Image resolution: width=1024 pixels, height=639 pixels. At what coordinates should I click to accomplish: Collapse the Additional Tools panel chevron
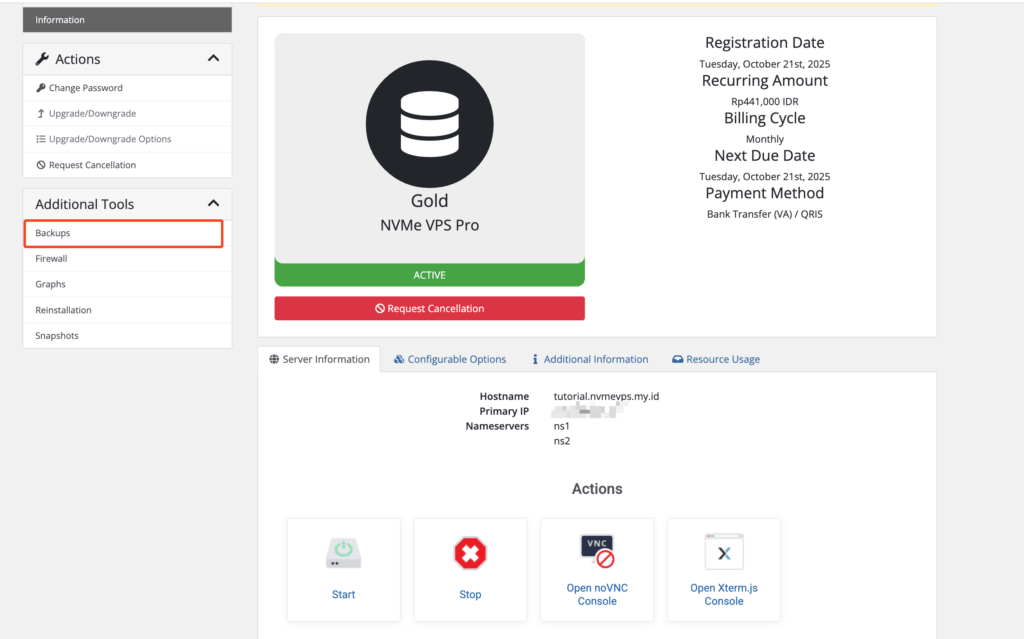[213, 204]
